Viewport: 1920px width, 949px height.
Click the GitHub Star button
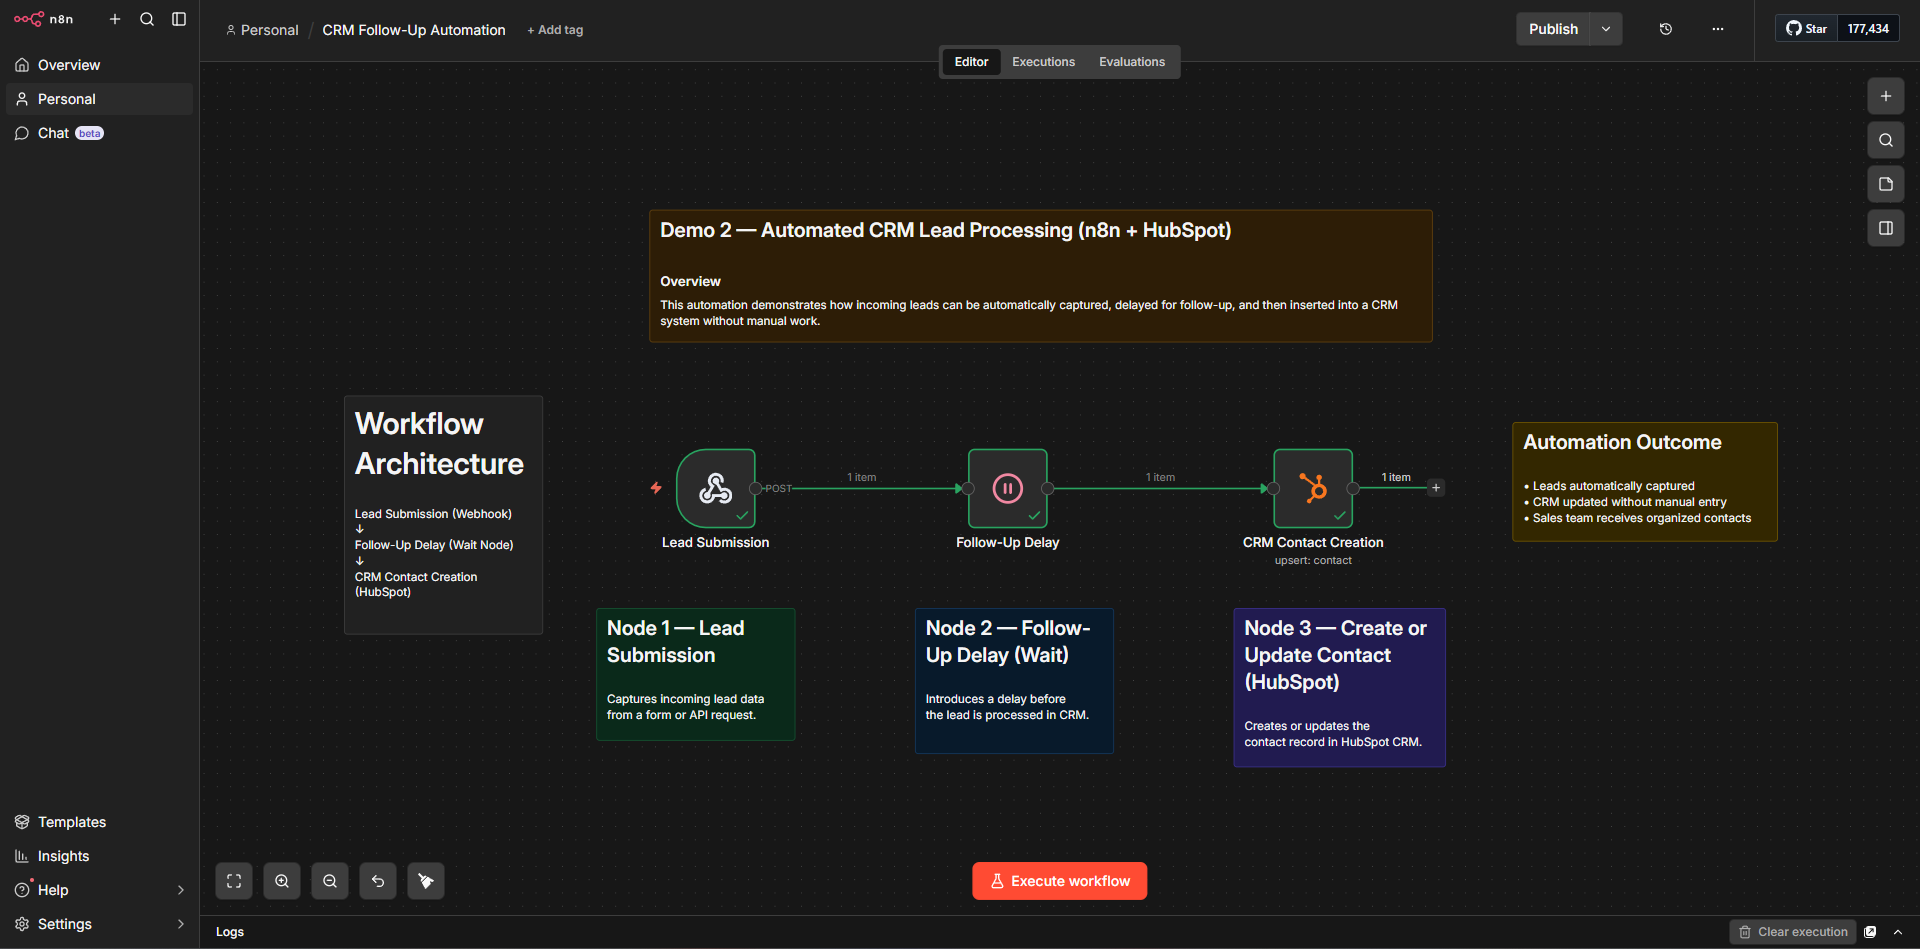click(x=1807, y=29)
